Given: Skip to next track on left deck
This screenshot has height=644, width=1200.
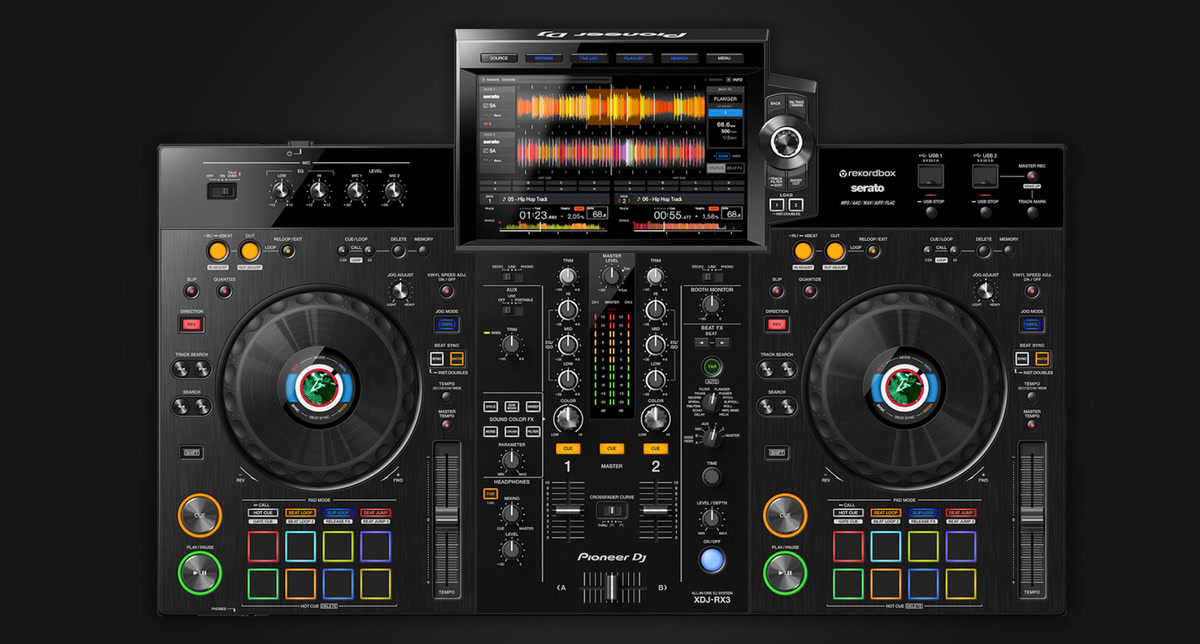Looking at the screenshot, I should click(x=203, y=369).
